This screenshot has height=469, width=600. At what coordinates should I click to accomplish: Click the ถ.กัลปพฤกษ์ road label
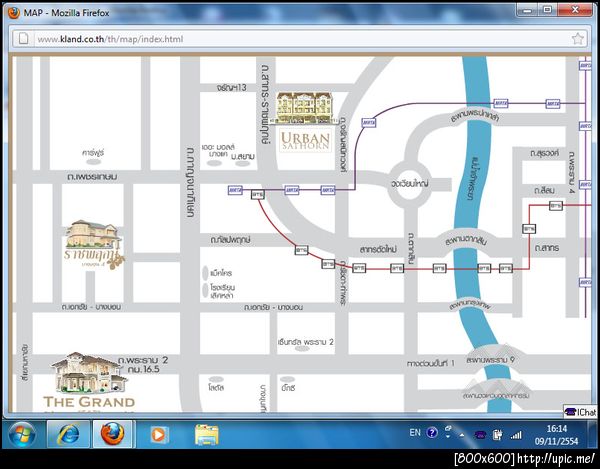tap(230, 240)
